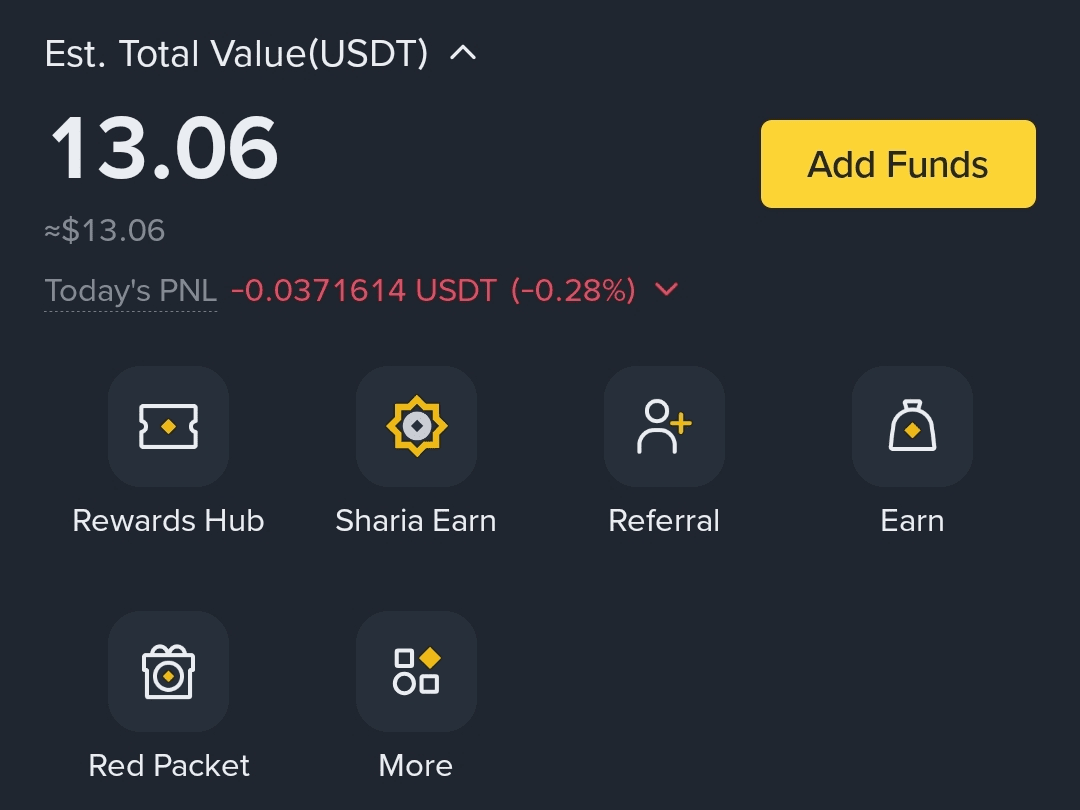Tap the Sharia Earn star icon
Screen dimensions: 1080x810
(416, 427)
